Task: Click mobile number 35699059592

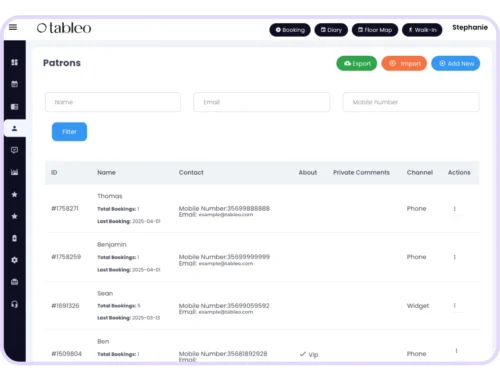Action: [x=248, y=306]
